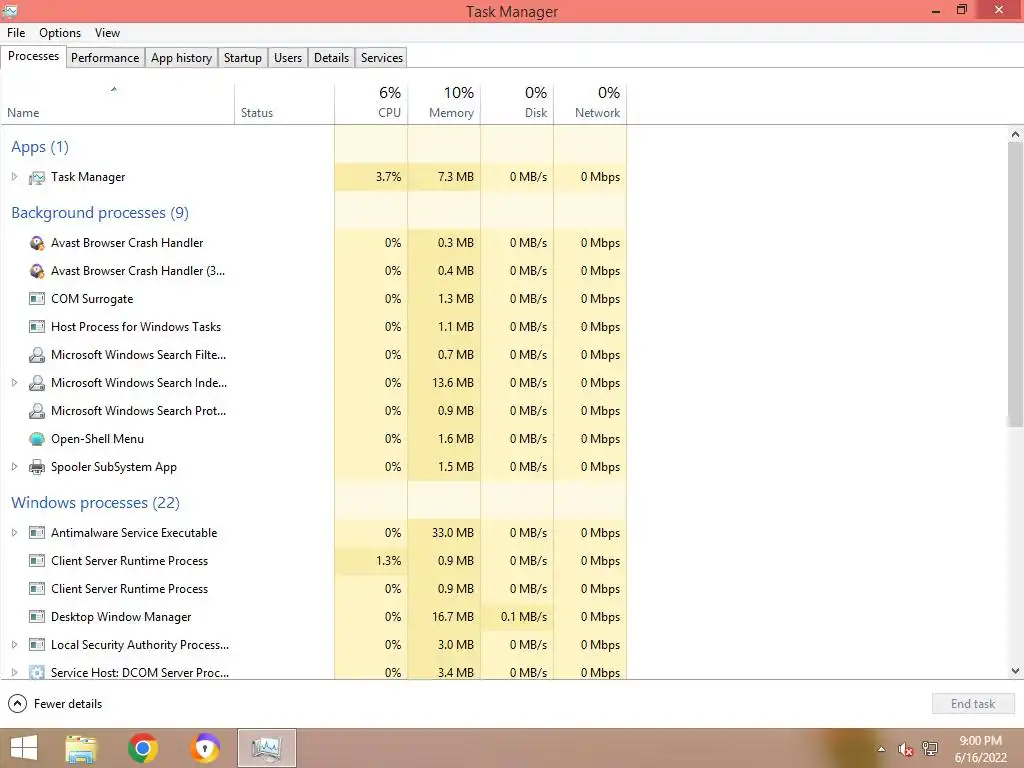Click the scrollbar down arrow
This screenshot has width=1024, height=768.
point(1015,671)
